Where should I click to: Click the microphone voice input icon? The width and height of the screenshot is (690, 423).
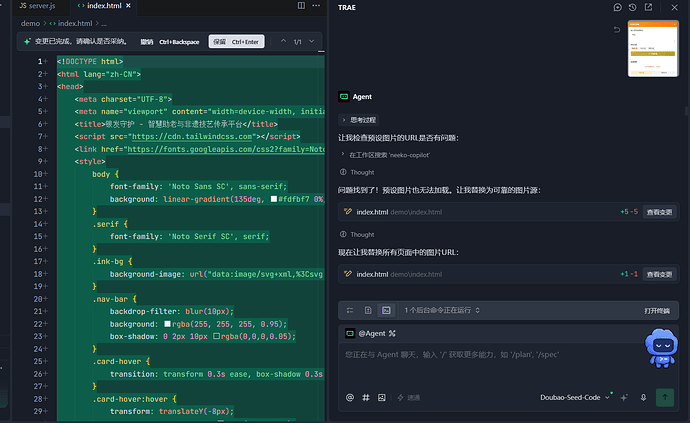coord(643,397)
